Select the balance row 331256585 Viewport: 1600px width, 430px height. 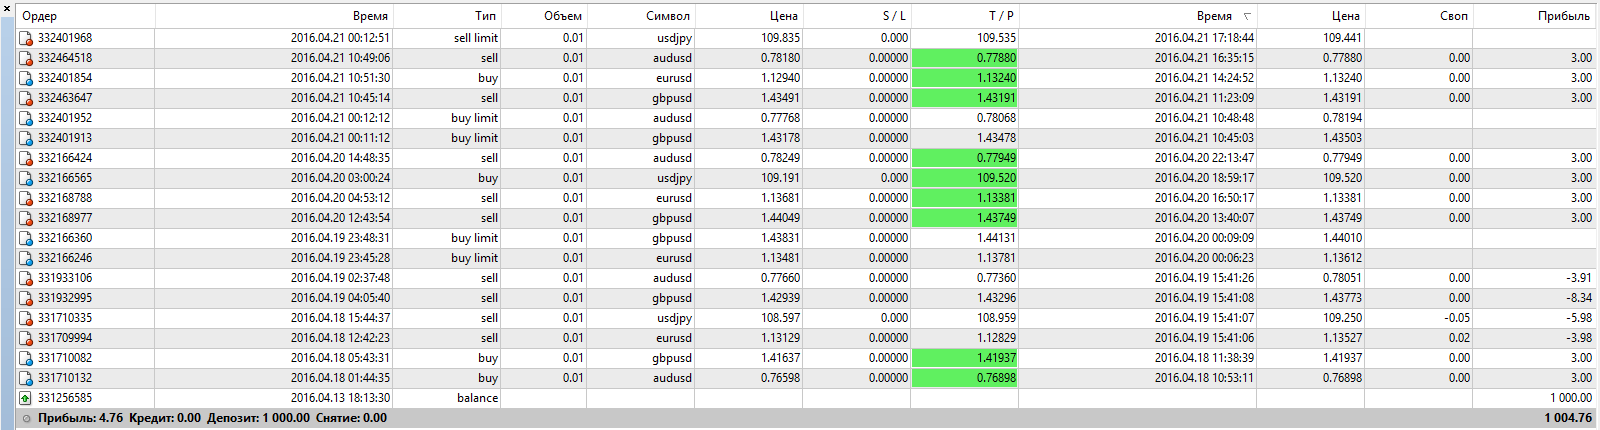click(x=807, y=398)
